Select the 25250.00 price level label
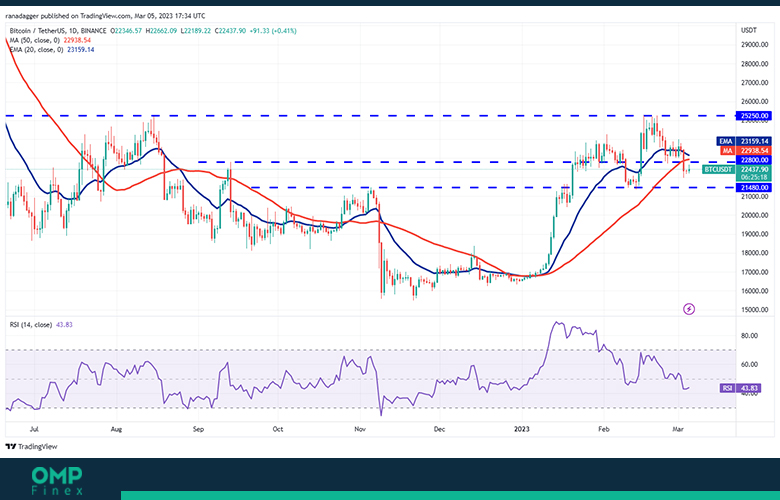The height and width of the screenshot is (500, 780). pyautogui.click(x=753, y=116)
